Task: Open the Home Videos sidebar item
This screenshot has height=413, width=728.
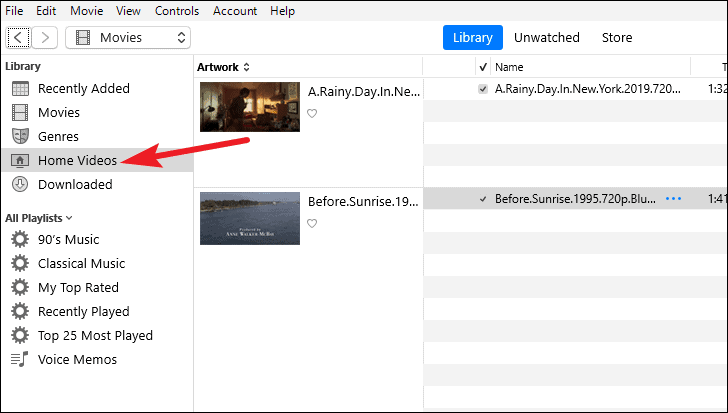Action: [x=77, y=161]
